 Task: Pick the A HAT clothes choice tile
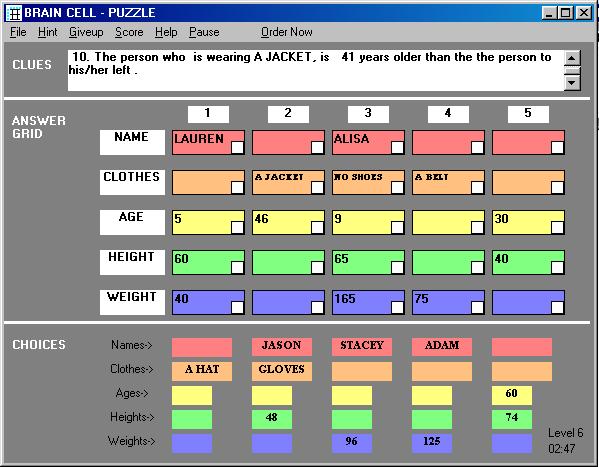click(202, 371)
